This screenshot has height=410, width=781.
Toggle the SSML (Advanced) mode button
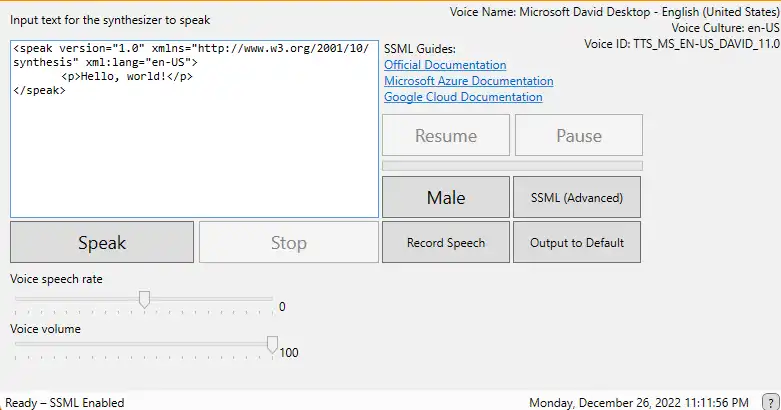pyautogui.click(x=577, y=197)
